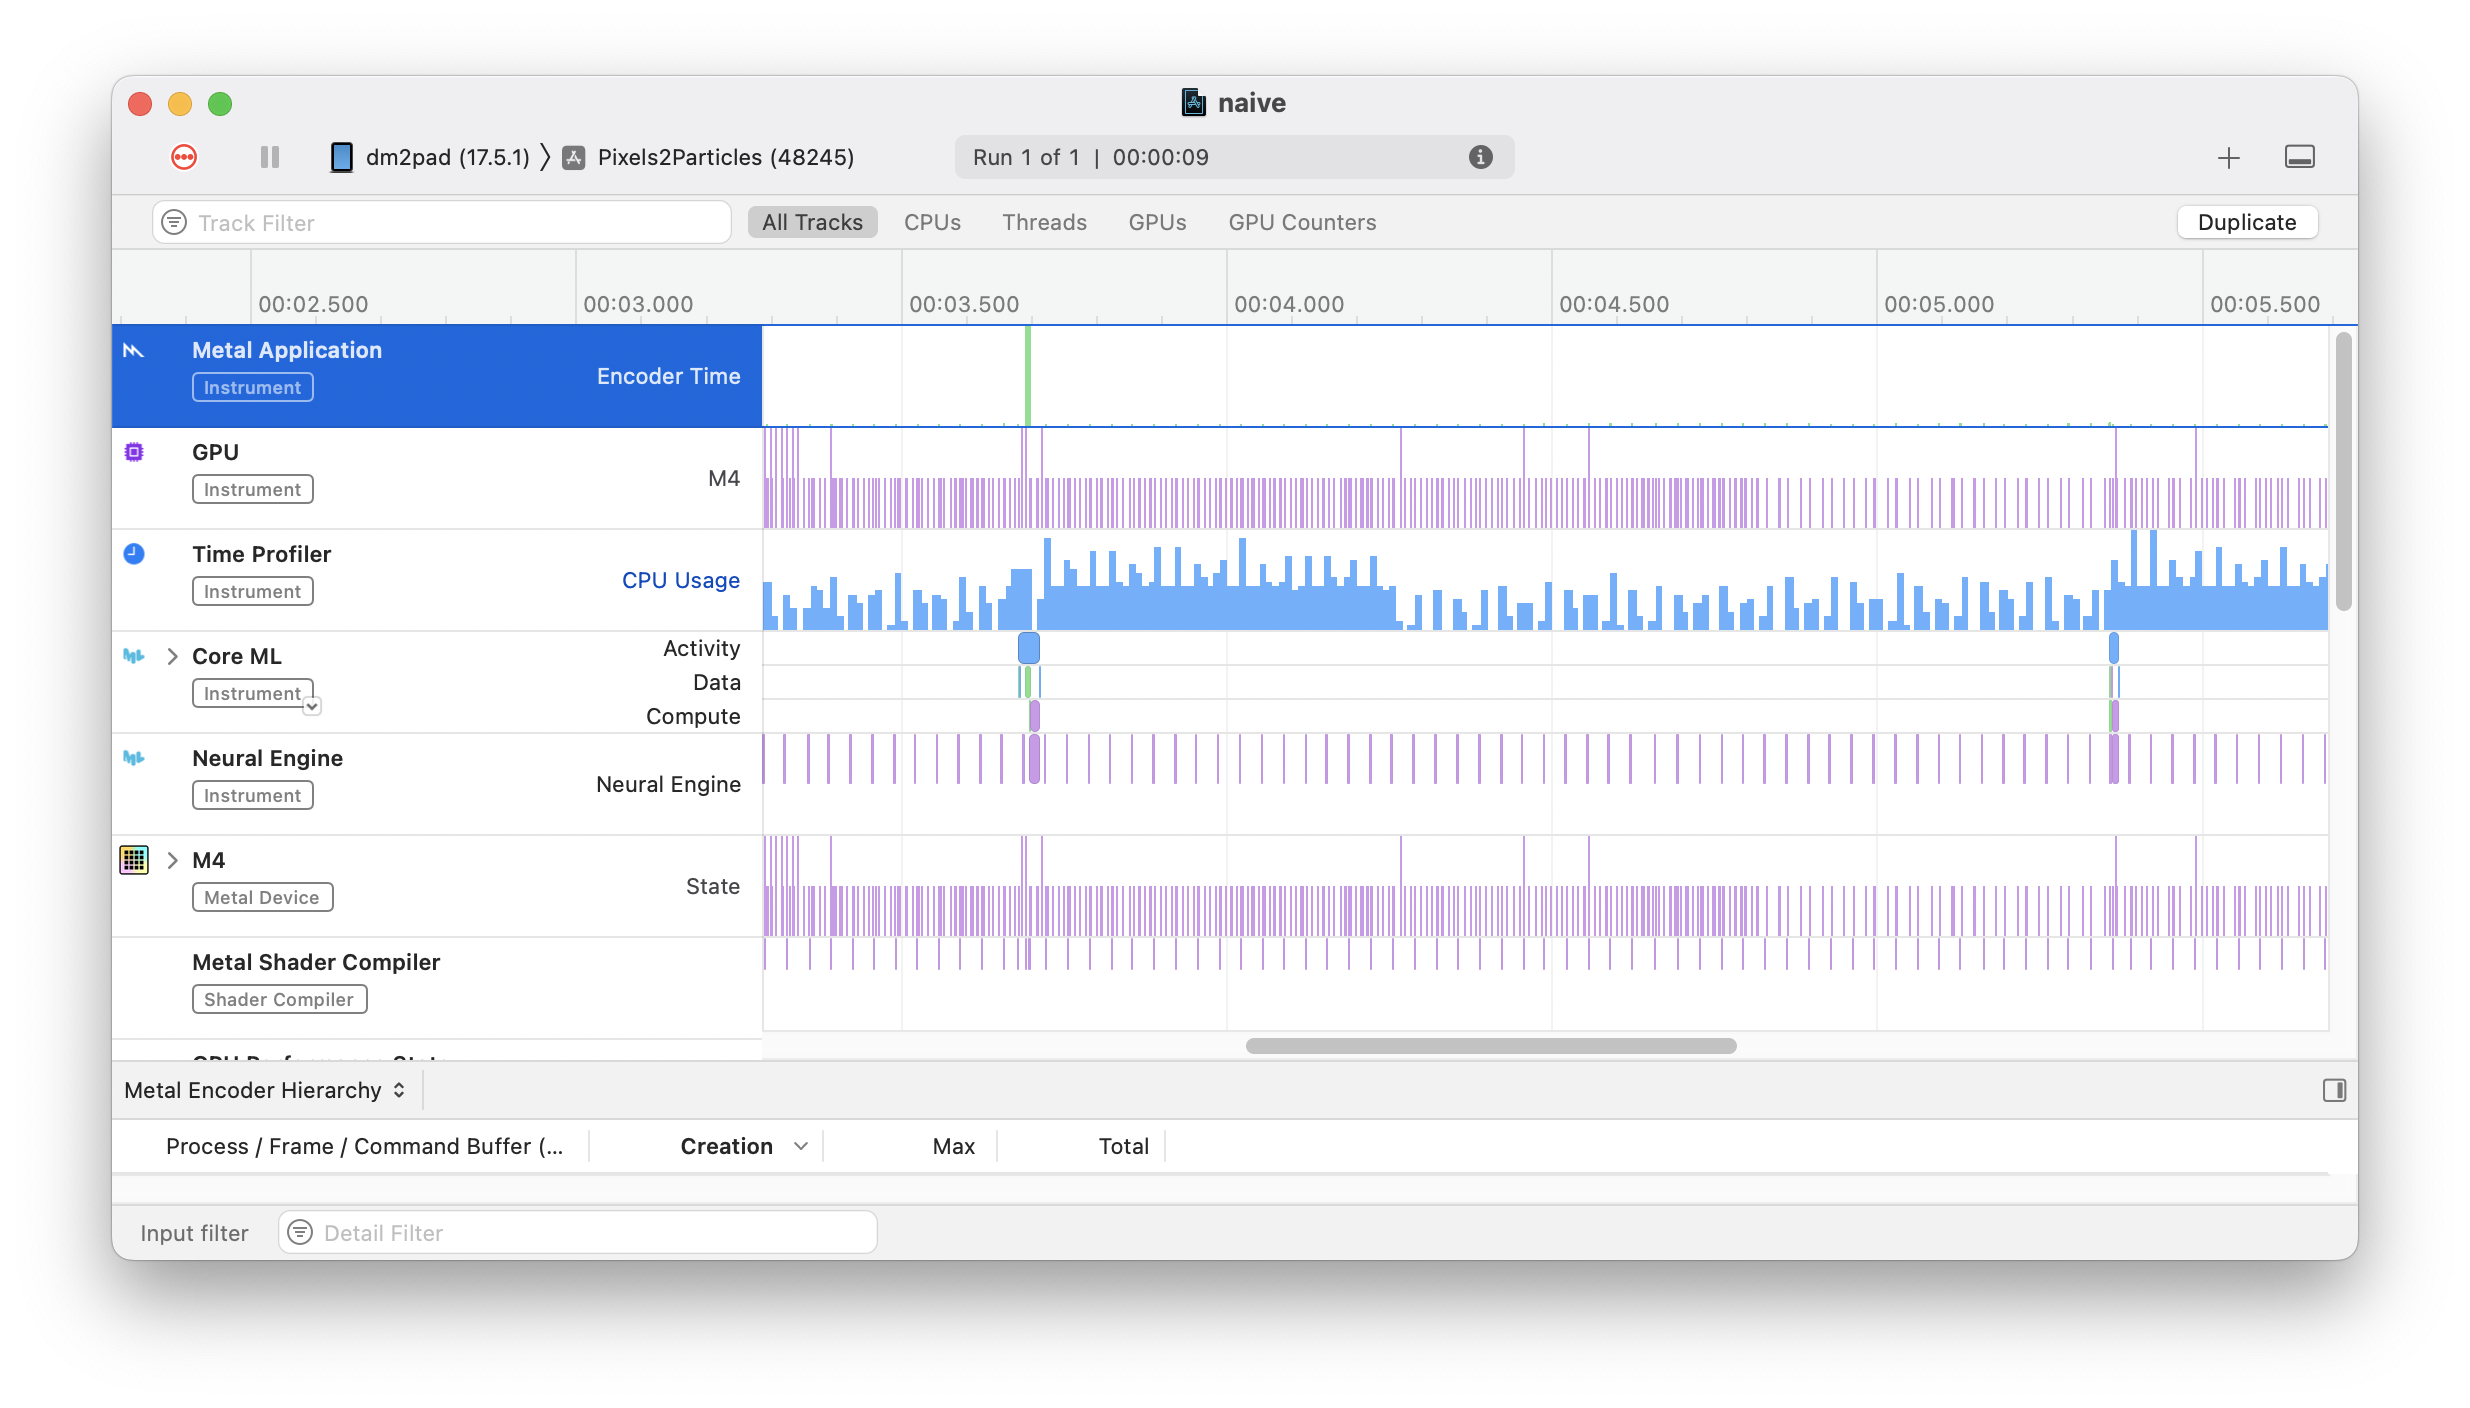Click the horizontal timeline scrollbar

1490,1046
